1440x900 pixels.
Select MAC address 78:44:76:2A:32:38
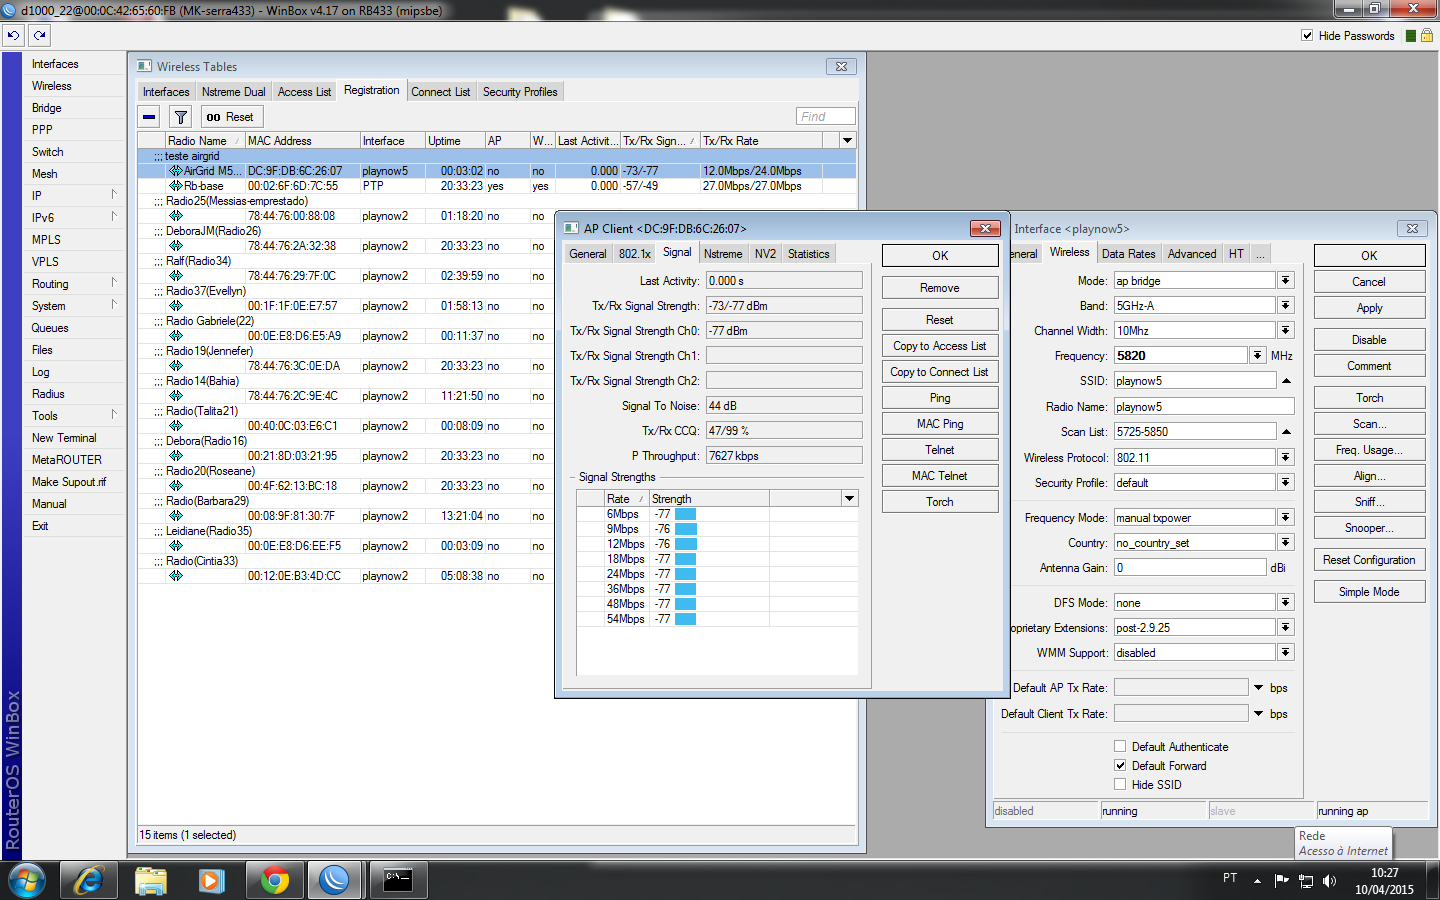click(292, 246)
